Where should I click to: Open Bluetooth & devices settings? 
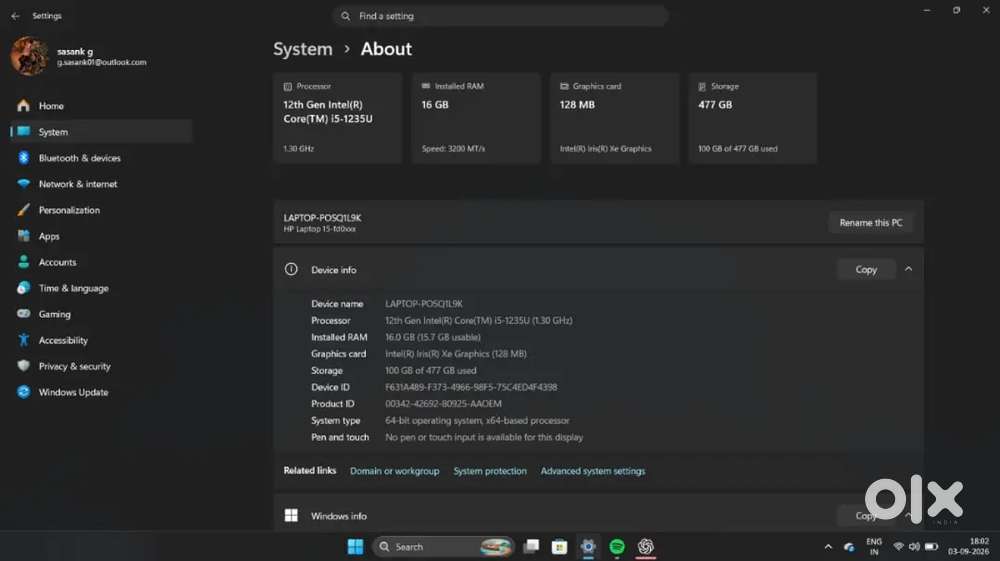79,158
